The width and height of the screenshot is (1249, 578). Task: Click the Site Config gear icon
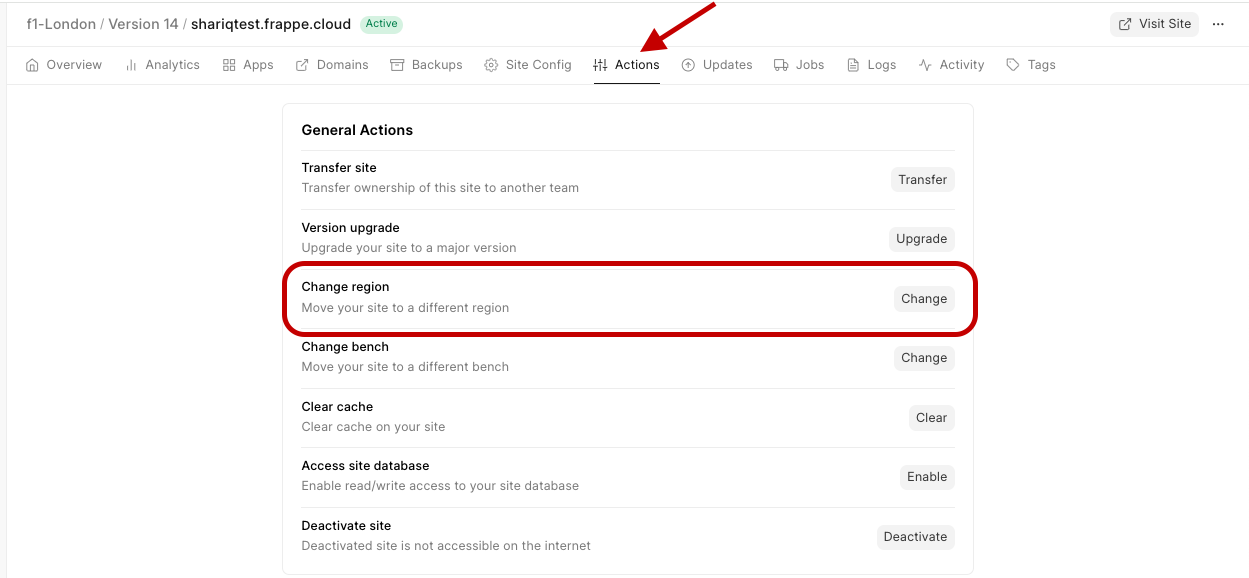point(491,65)
